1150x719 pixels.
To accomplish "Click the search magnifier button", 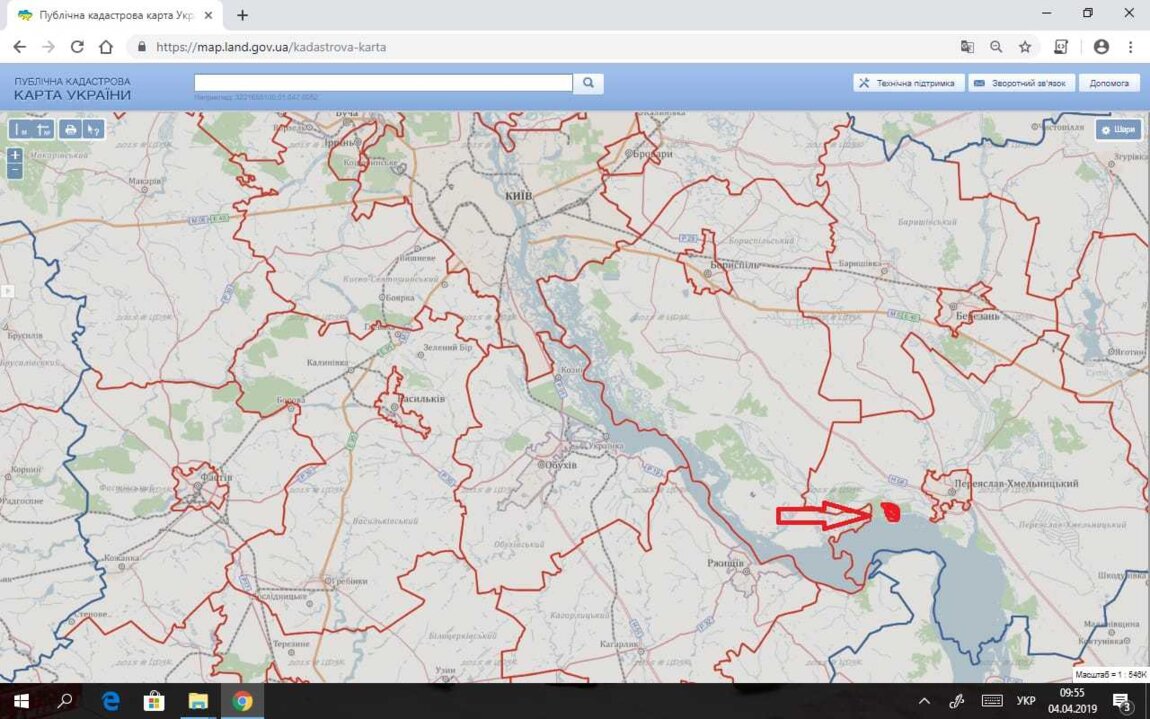I will pos(589,83).
